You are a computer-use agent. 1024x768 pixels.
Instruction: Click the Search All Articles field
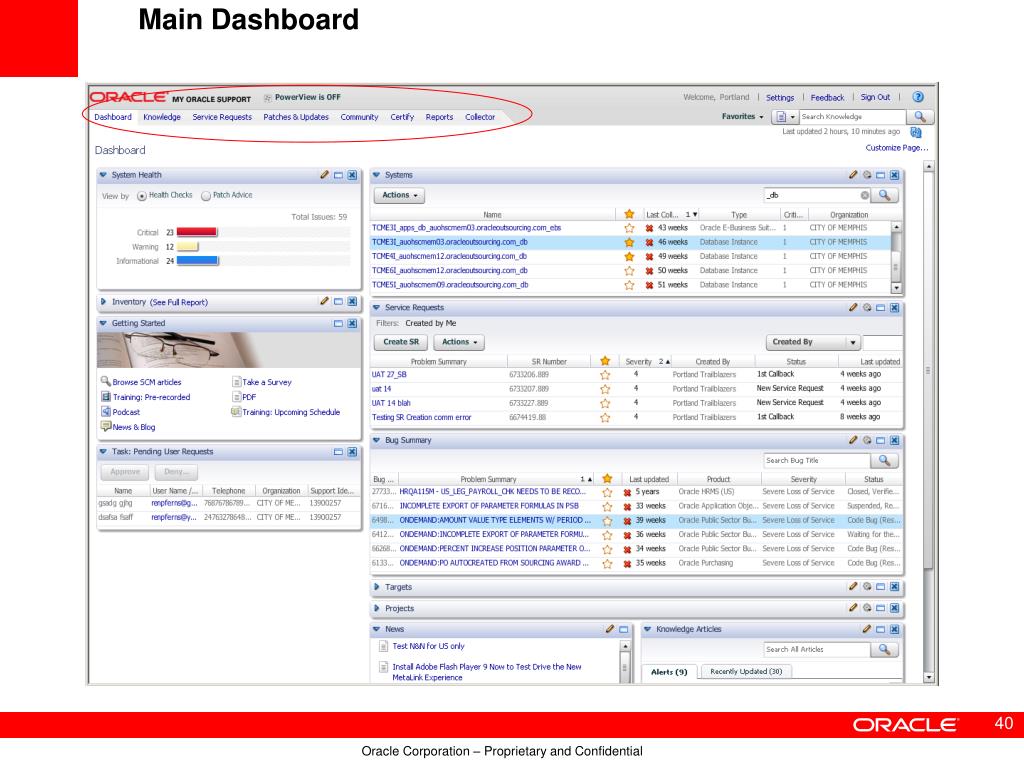pos(818,649)
